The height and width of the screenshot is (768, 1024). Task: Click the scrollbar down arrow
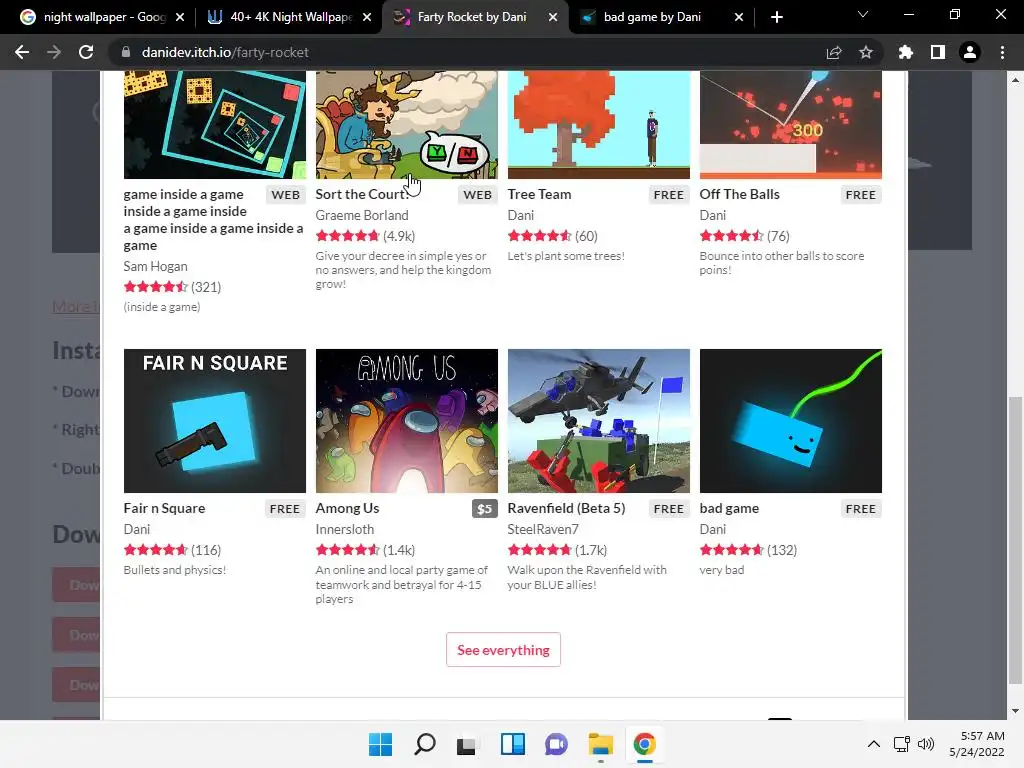(x=1015, y=711)
